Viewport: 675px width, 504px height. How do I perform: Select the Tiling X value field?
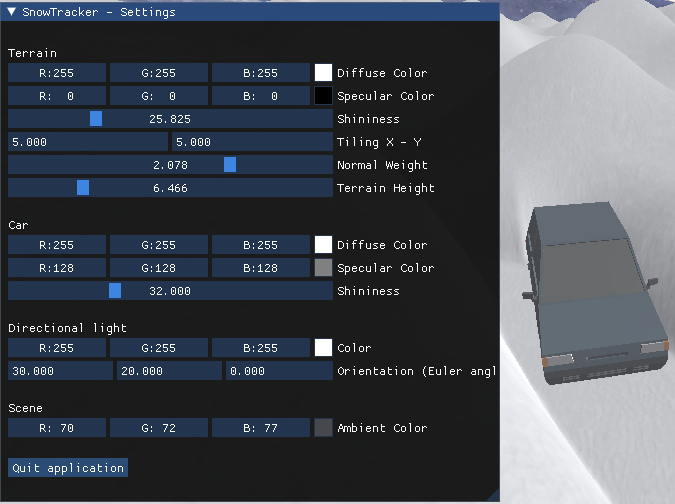[88, 142]
